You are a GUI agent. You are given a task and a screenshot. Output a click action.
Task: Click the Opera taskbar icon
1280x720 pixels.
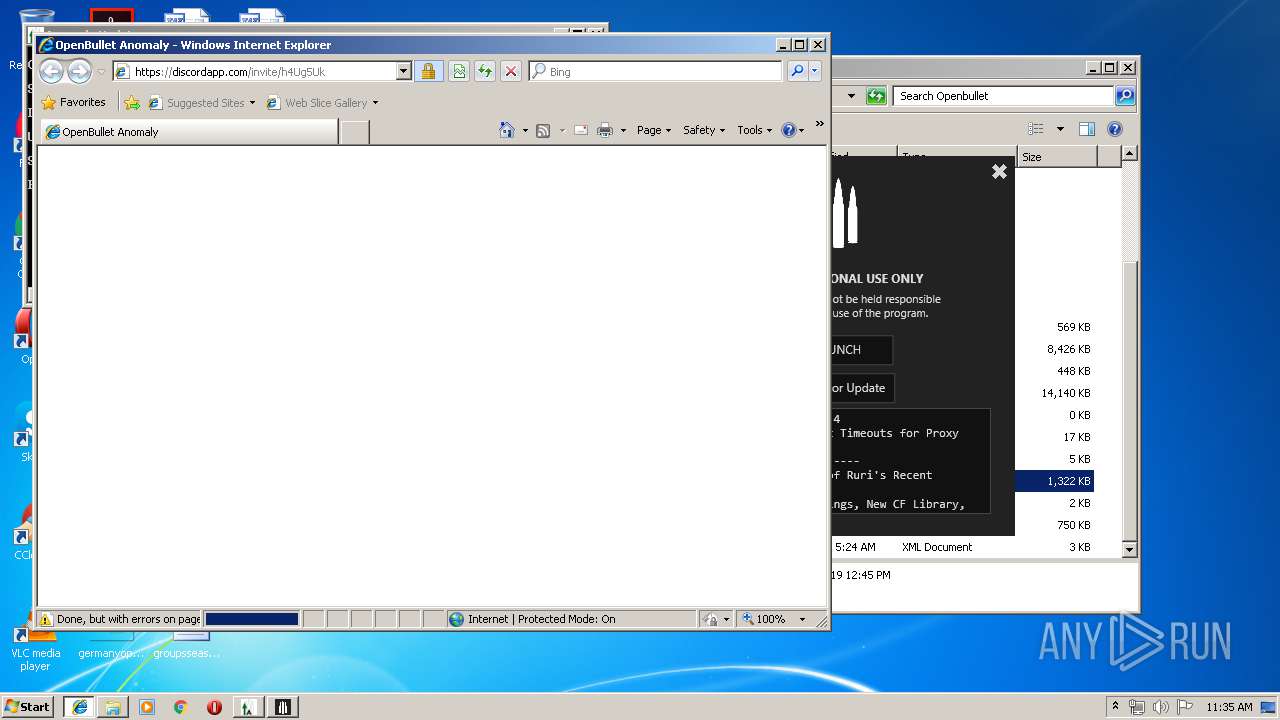214,707
